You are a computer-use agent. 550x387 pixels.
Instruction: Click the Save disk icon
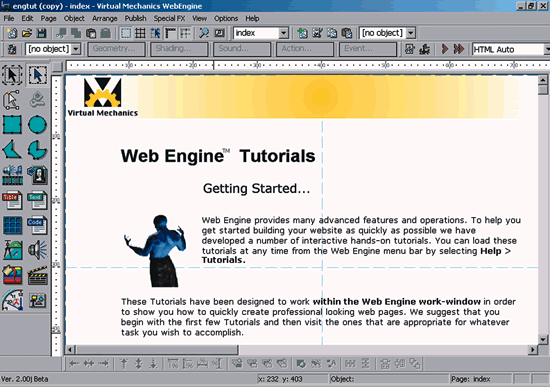point(42,33)
